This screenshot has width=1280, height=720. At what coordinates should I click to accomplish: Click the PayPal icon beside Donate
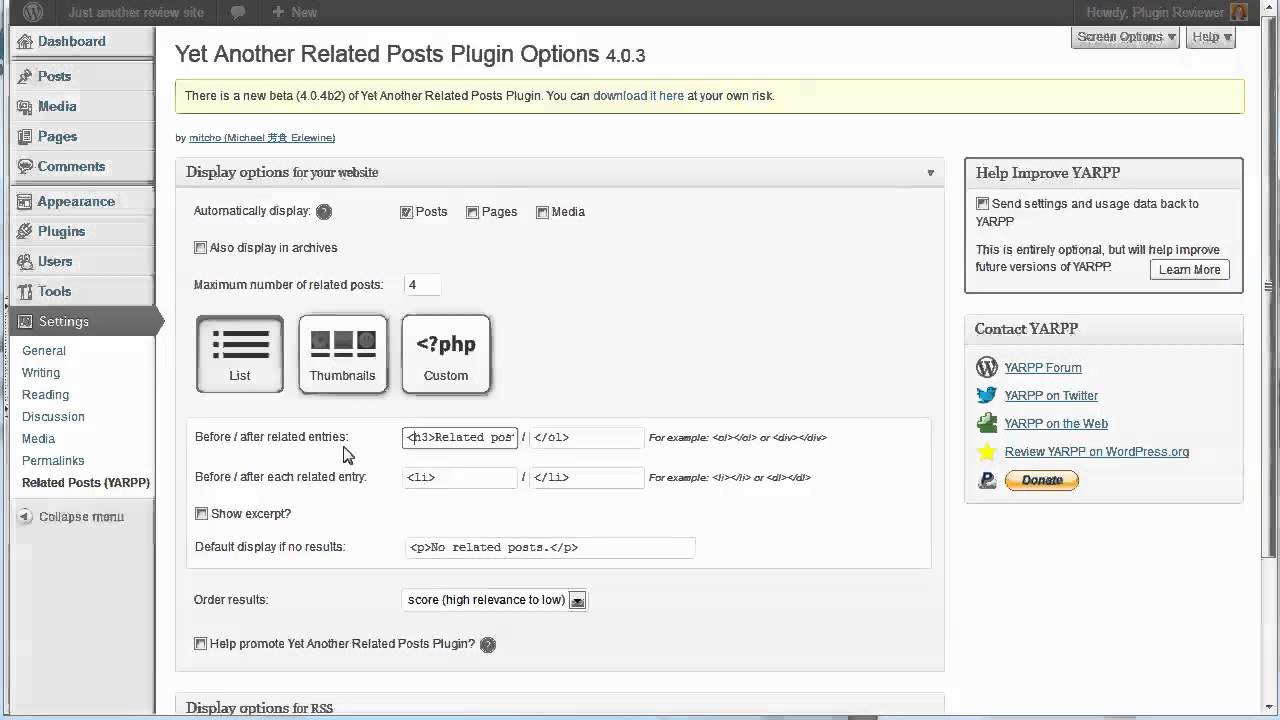[x=987, y=480]
